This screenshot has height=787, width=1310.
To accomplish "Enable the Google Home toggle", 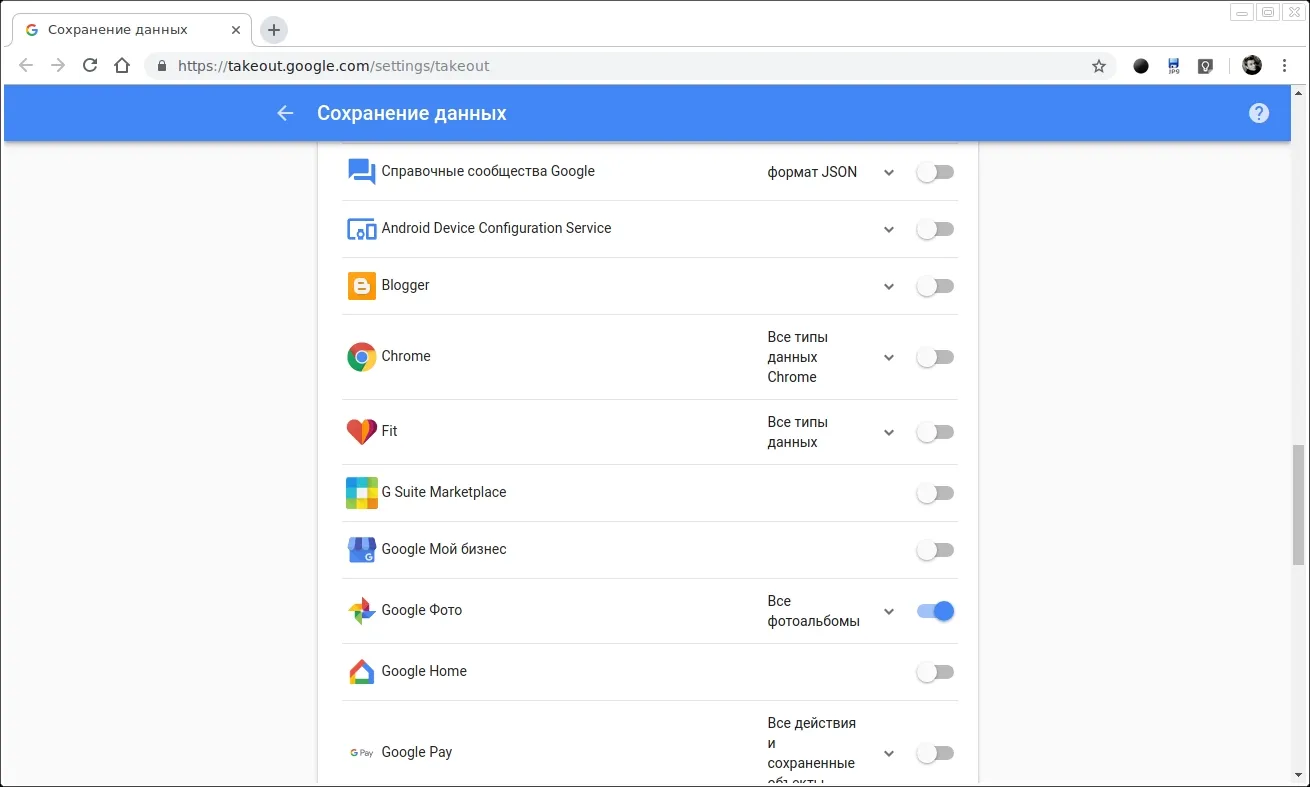I will 935,672.
